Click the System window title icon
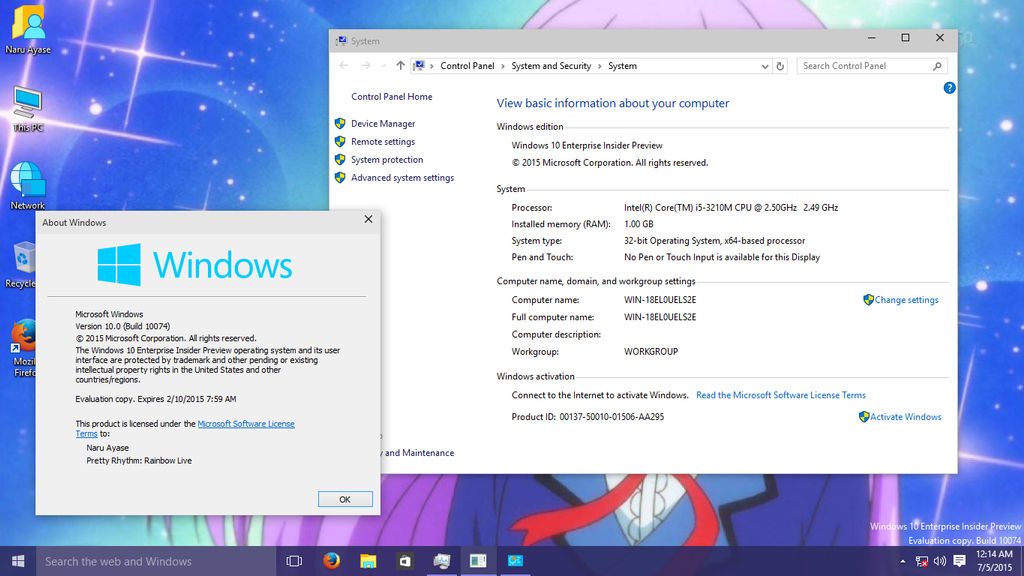 (341, 41)
